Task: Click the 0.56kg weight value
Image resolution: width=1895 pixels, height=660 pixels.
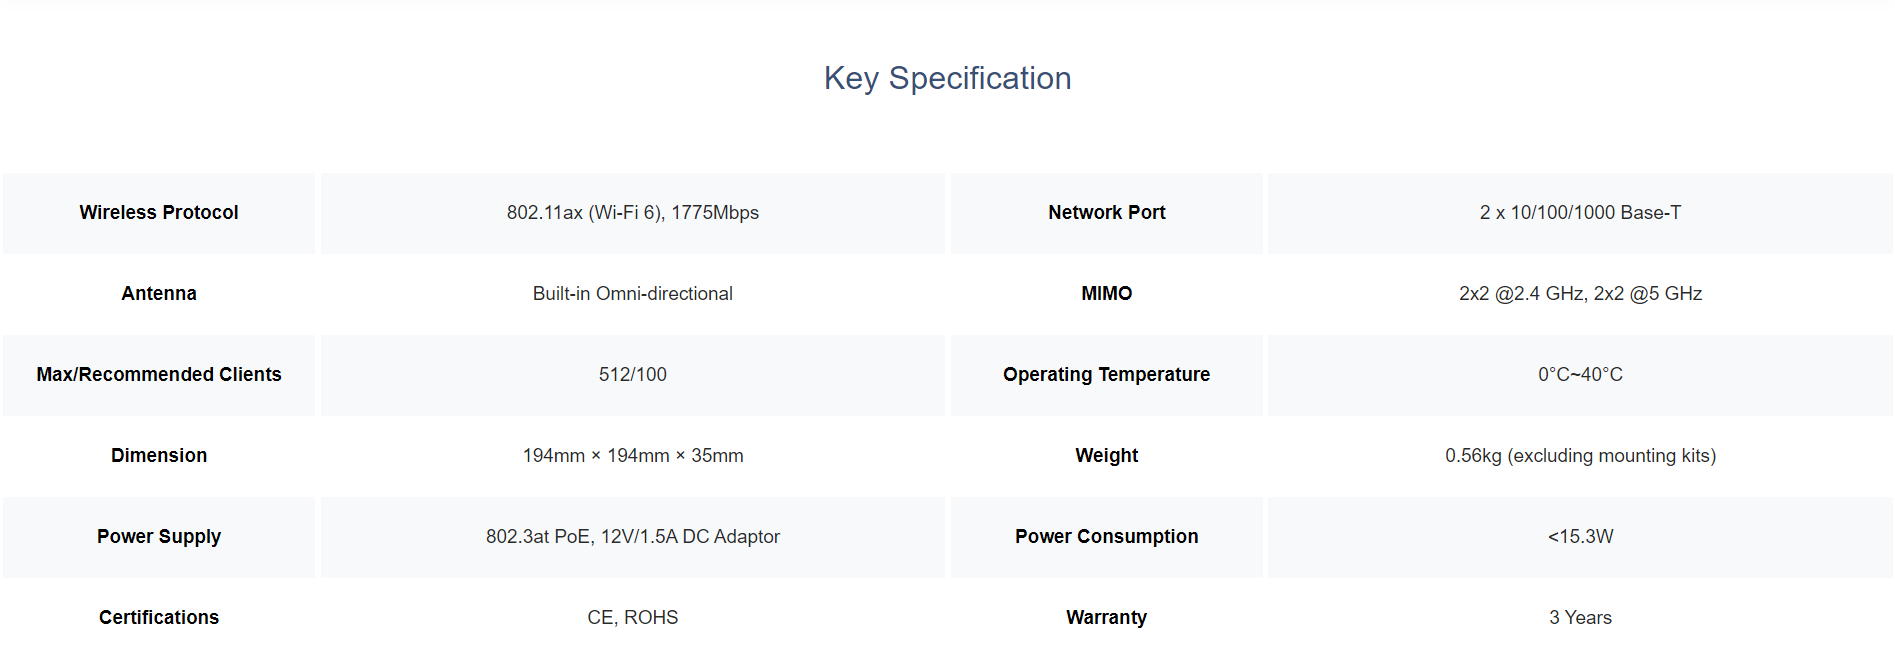Action: 1580,456
